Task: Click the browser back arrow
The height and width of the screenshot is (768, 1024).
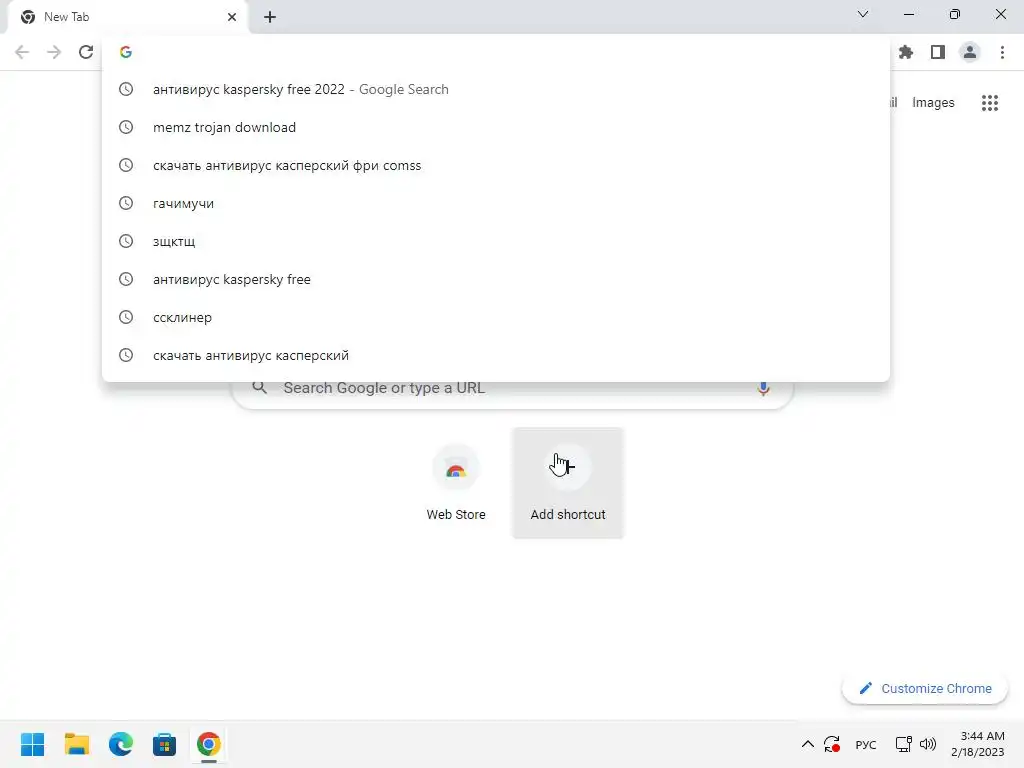Action: (22, 52)
